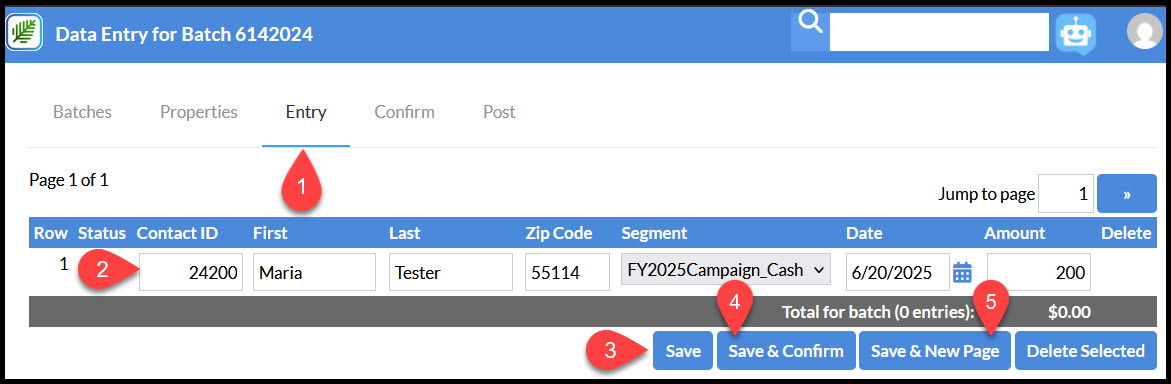This screenshot has height=384, width=1171.
Task: Click the green leaf app logo
Action: point(25,33)
